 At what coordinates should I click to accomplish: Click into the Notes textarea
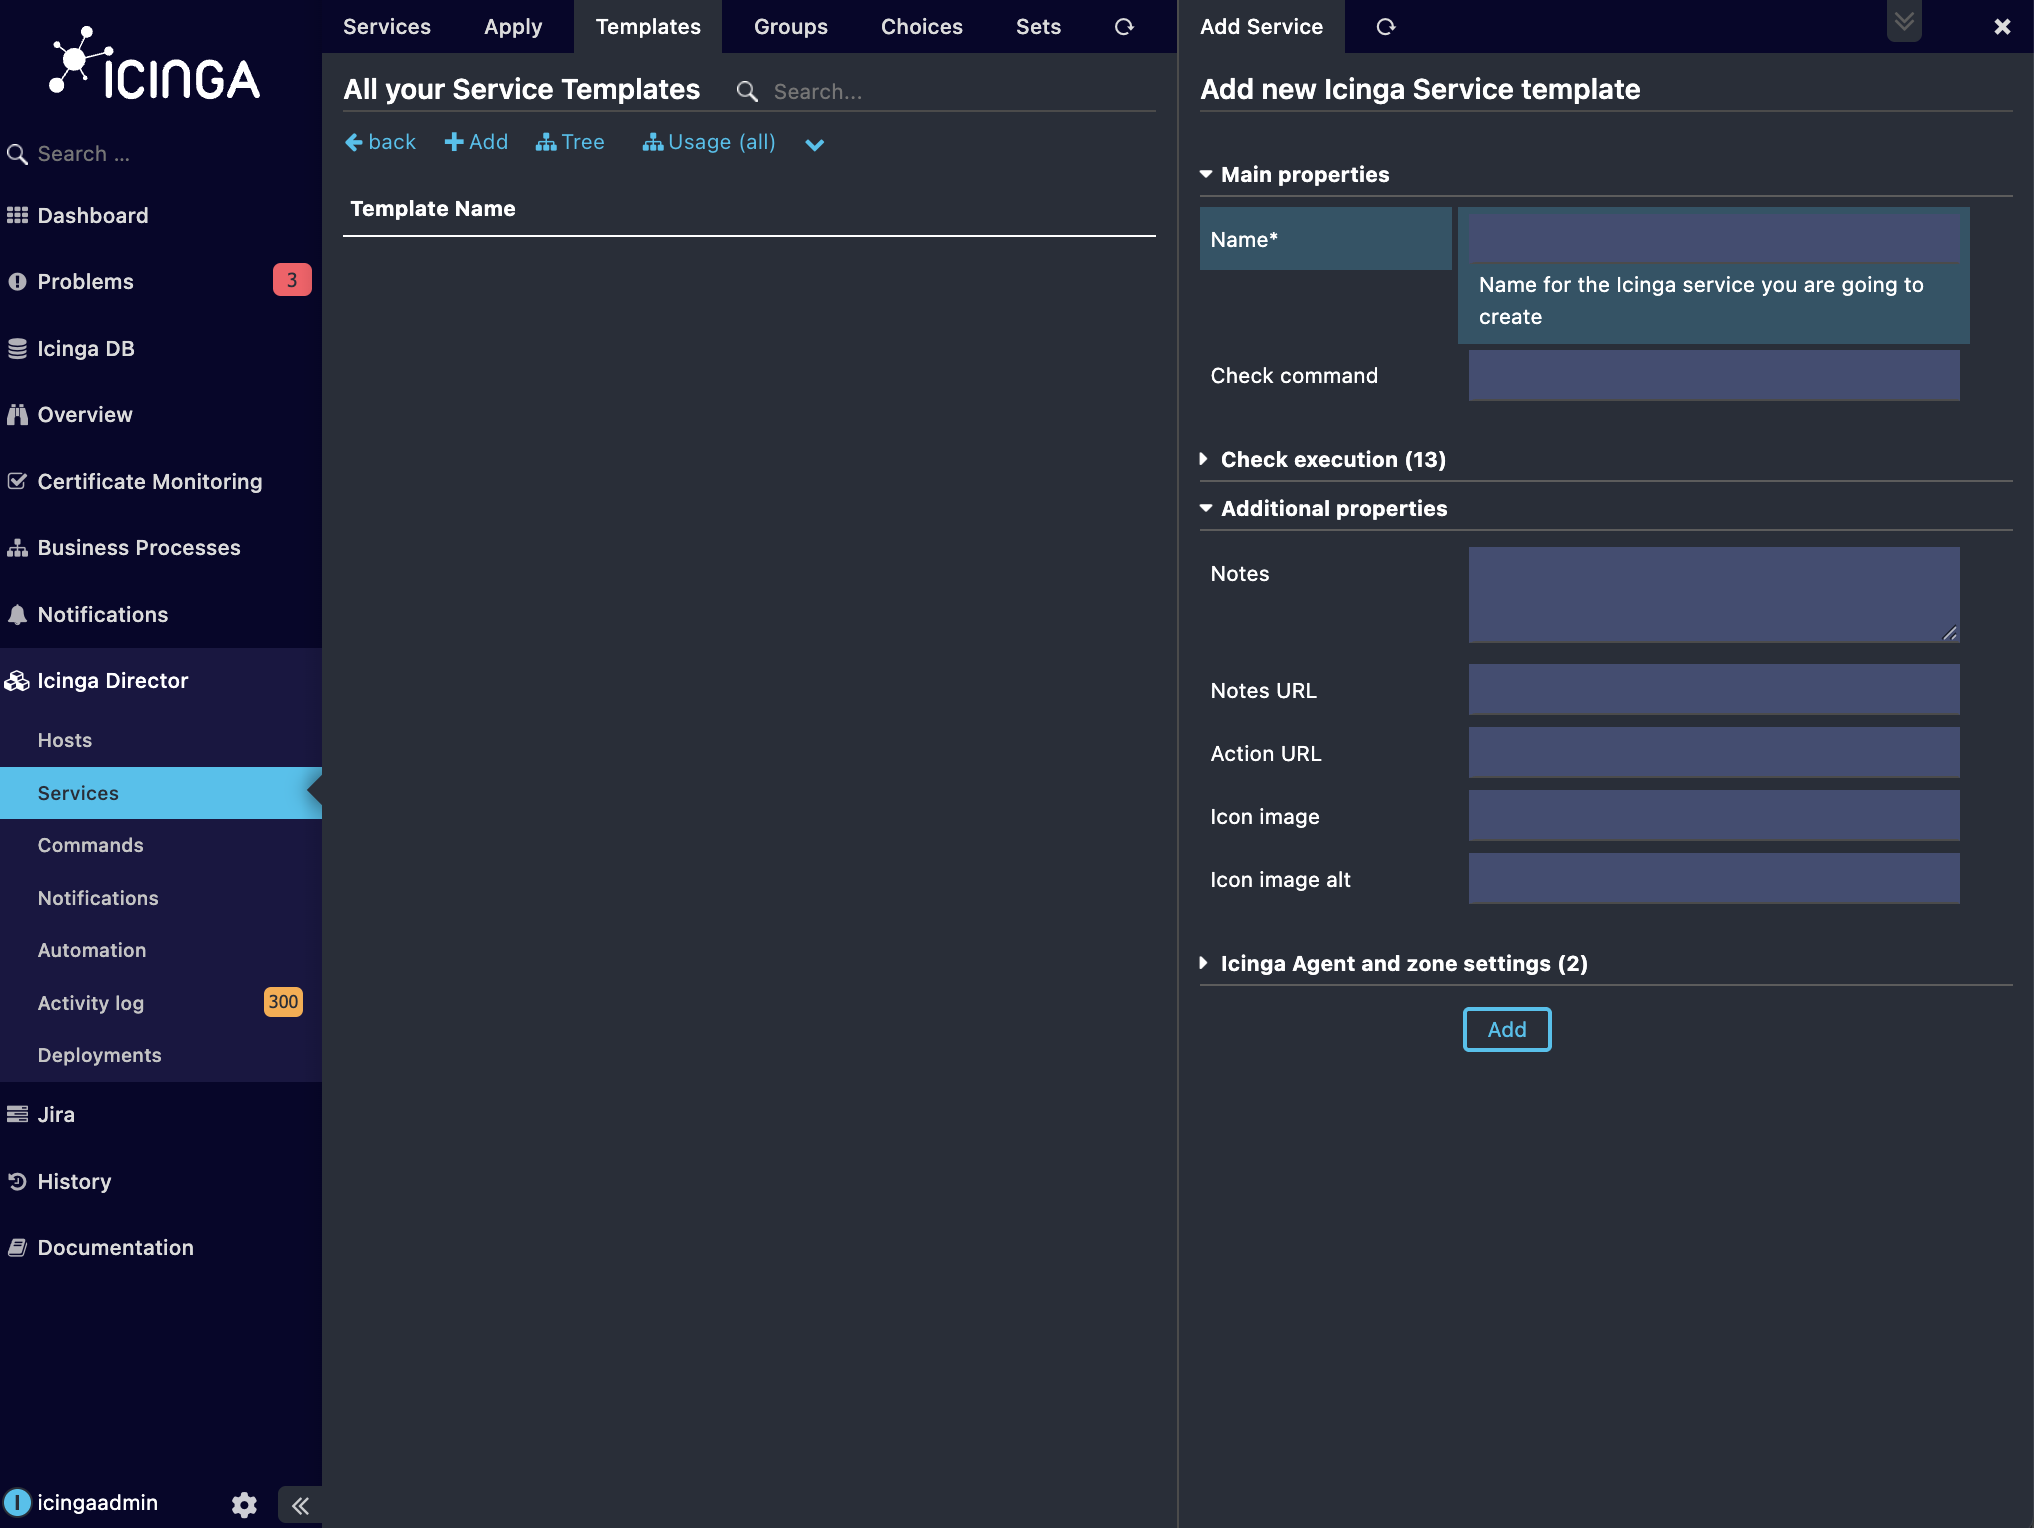click(1714, 594)
